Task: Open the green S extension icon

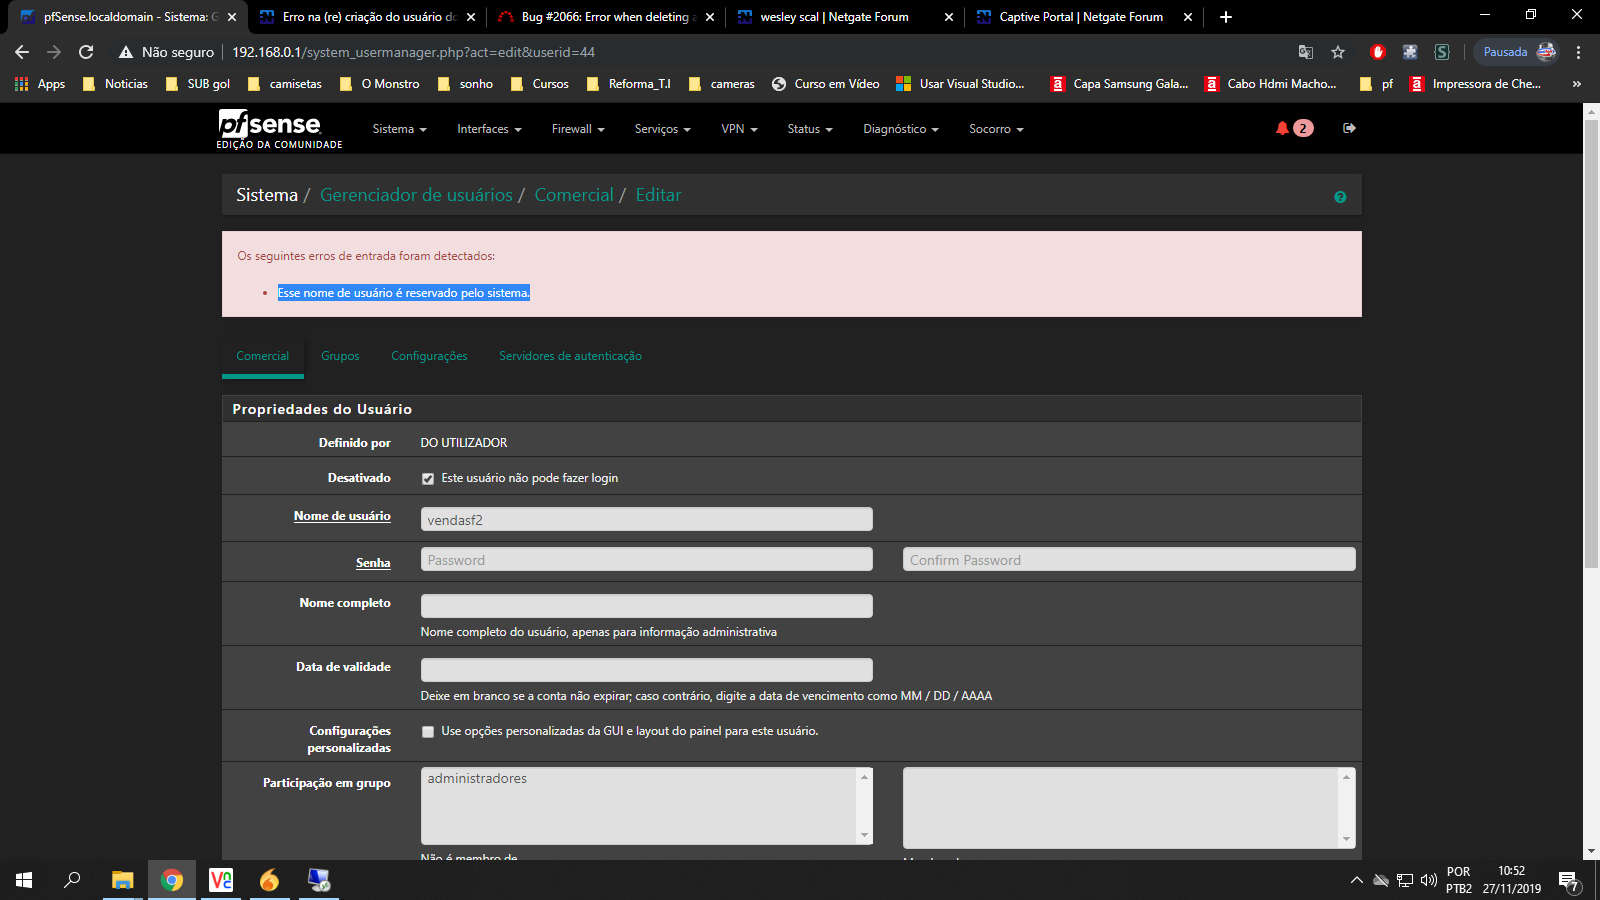Action: tap(1442, 52)
